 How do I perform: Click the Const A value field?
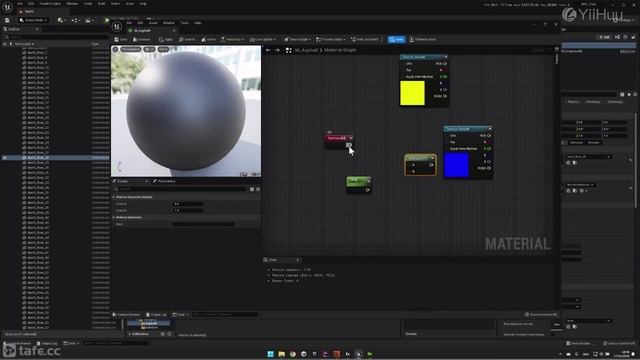pyautogui.click(x=188, y=204)
